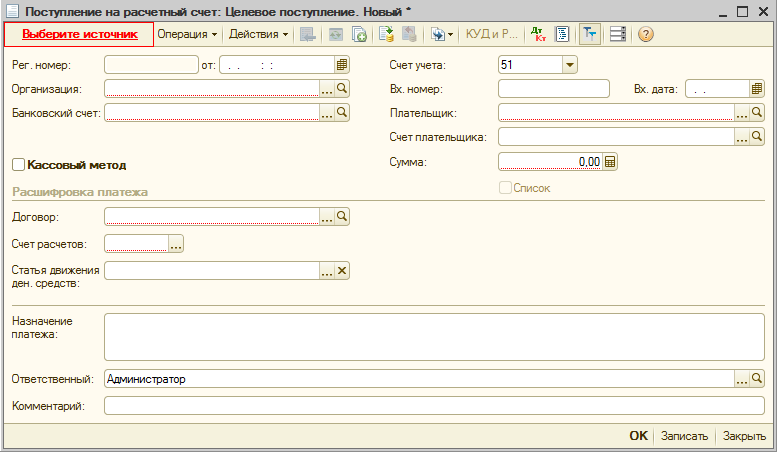Click the Статья движения ден. средств field

click(x=212, y=271)
